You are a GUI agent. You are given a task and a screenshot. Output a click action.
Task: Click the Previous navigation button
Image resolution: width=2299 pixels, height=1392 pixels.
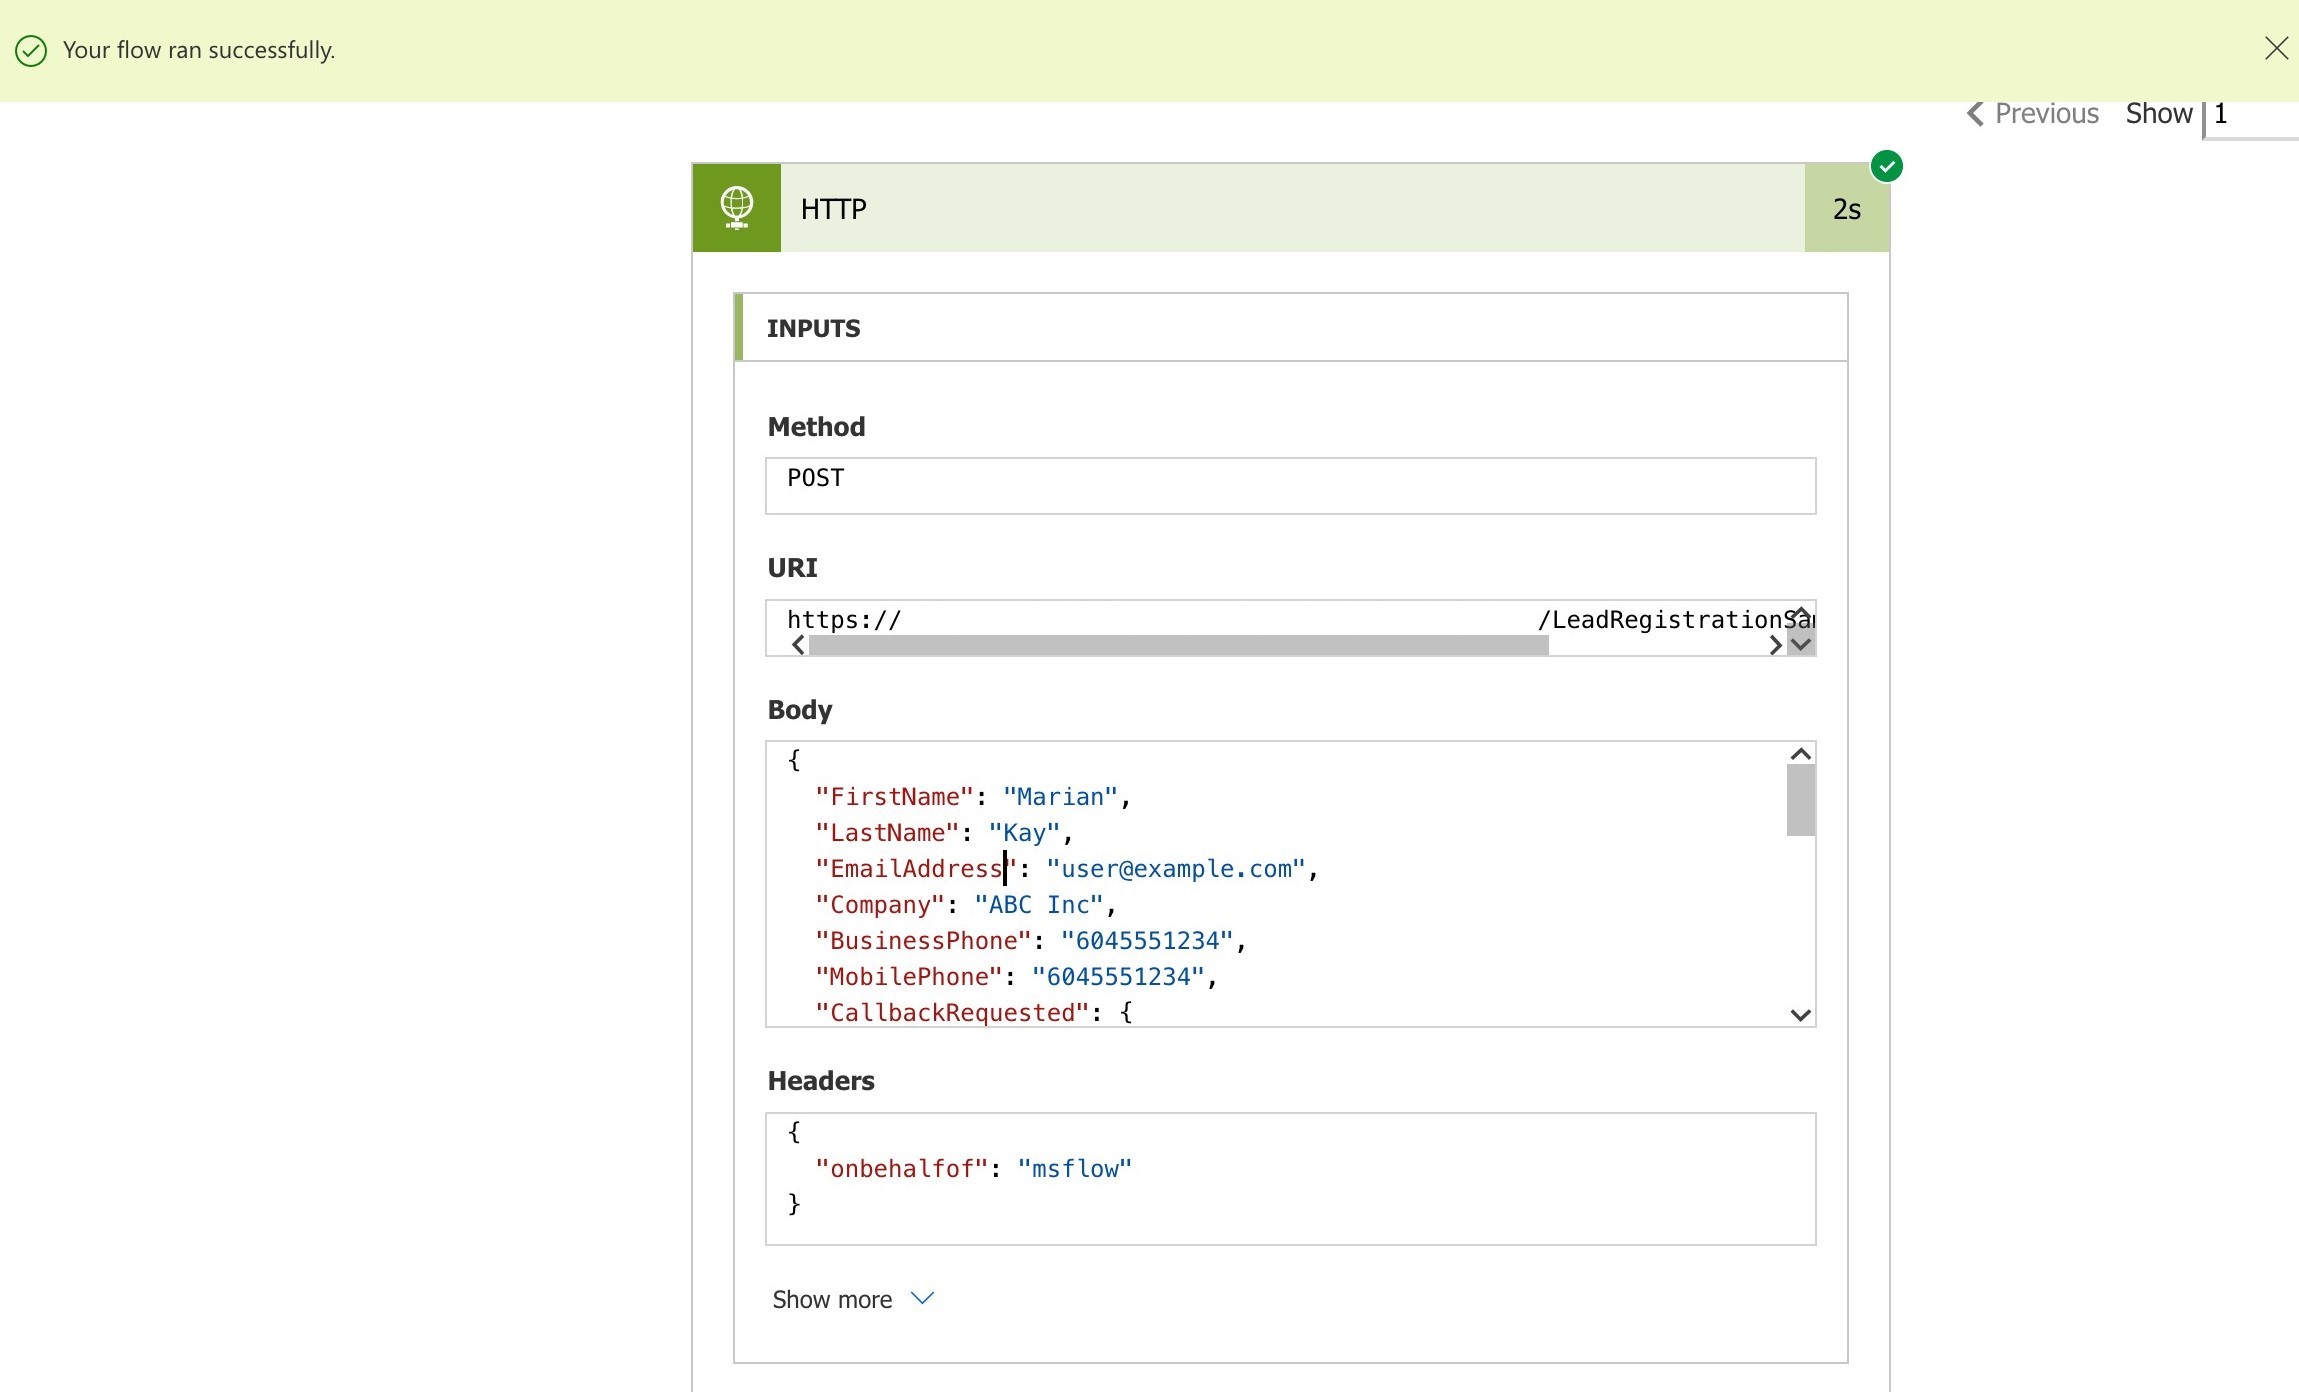pyautogui.click(x=2031, y=113)
